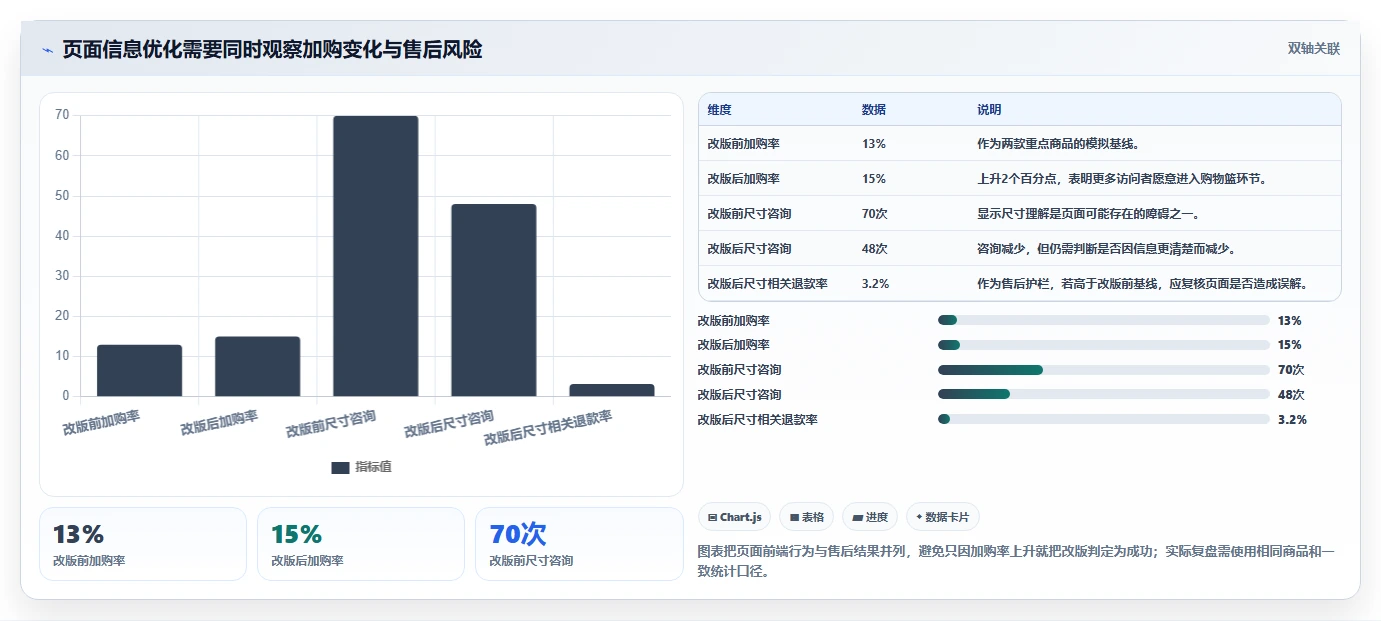The height and width of the screenshot is (621, 1381).
Task: Click description starting 显示尺寸理解
Action: 1088,214
